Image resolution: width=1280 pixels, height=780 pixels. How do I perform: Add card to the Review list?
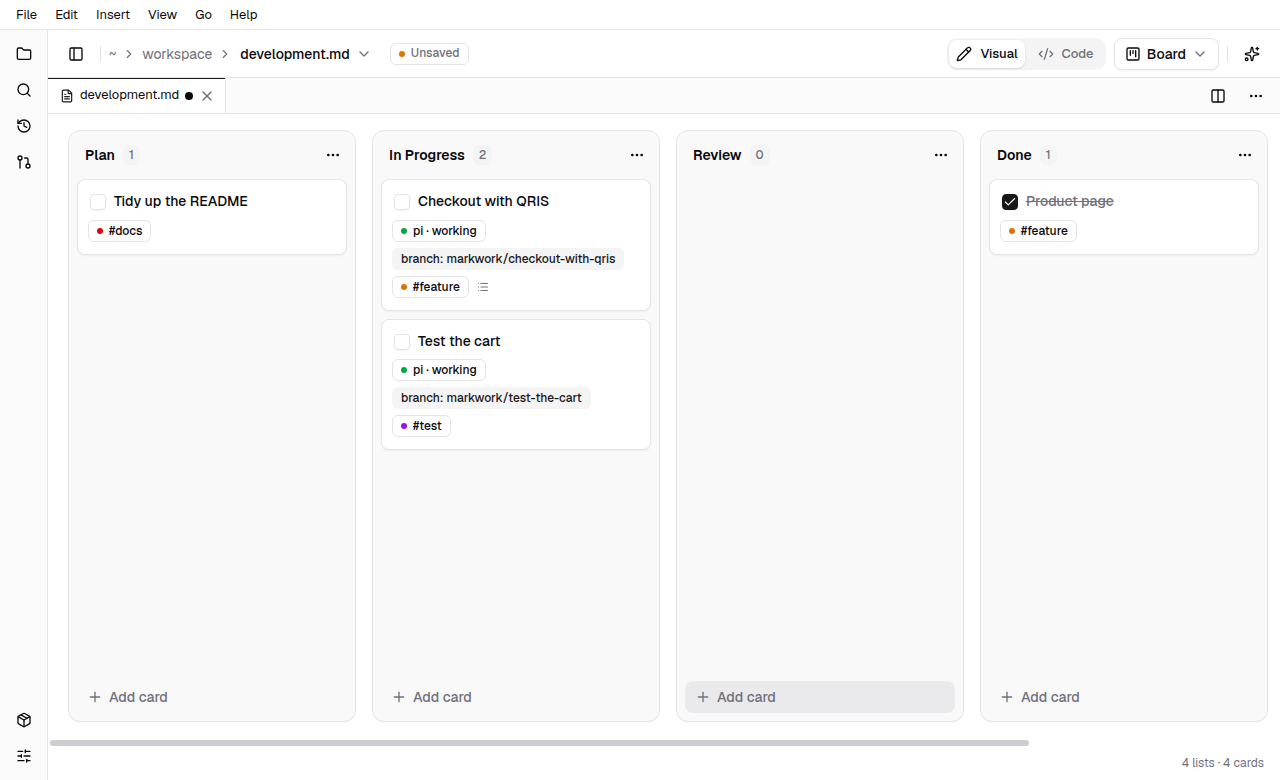click(x=820, y=697)
